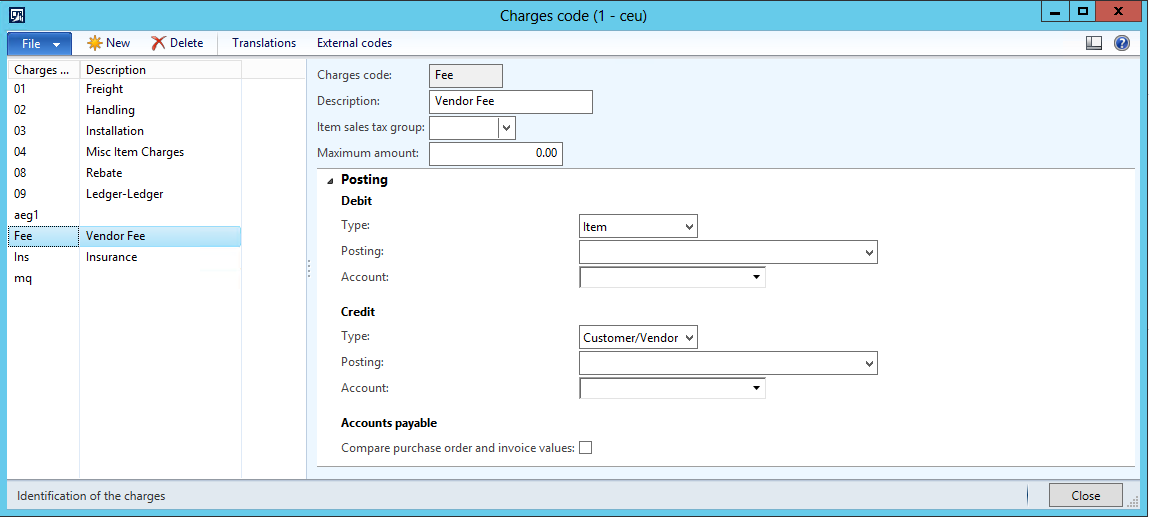The height and width of the screenshot is (517, 1149).
Task: Click the New record toolbar icon
Action: tap(96, 43)
